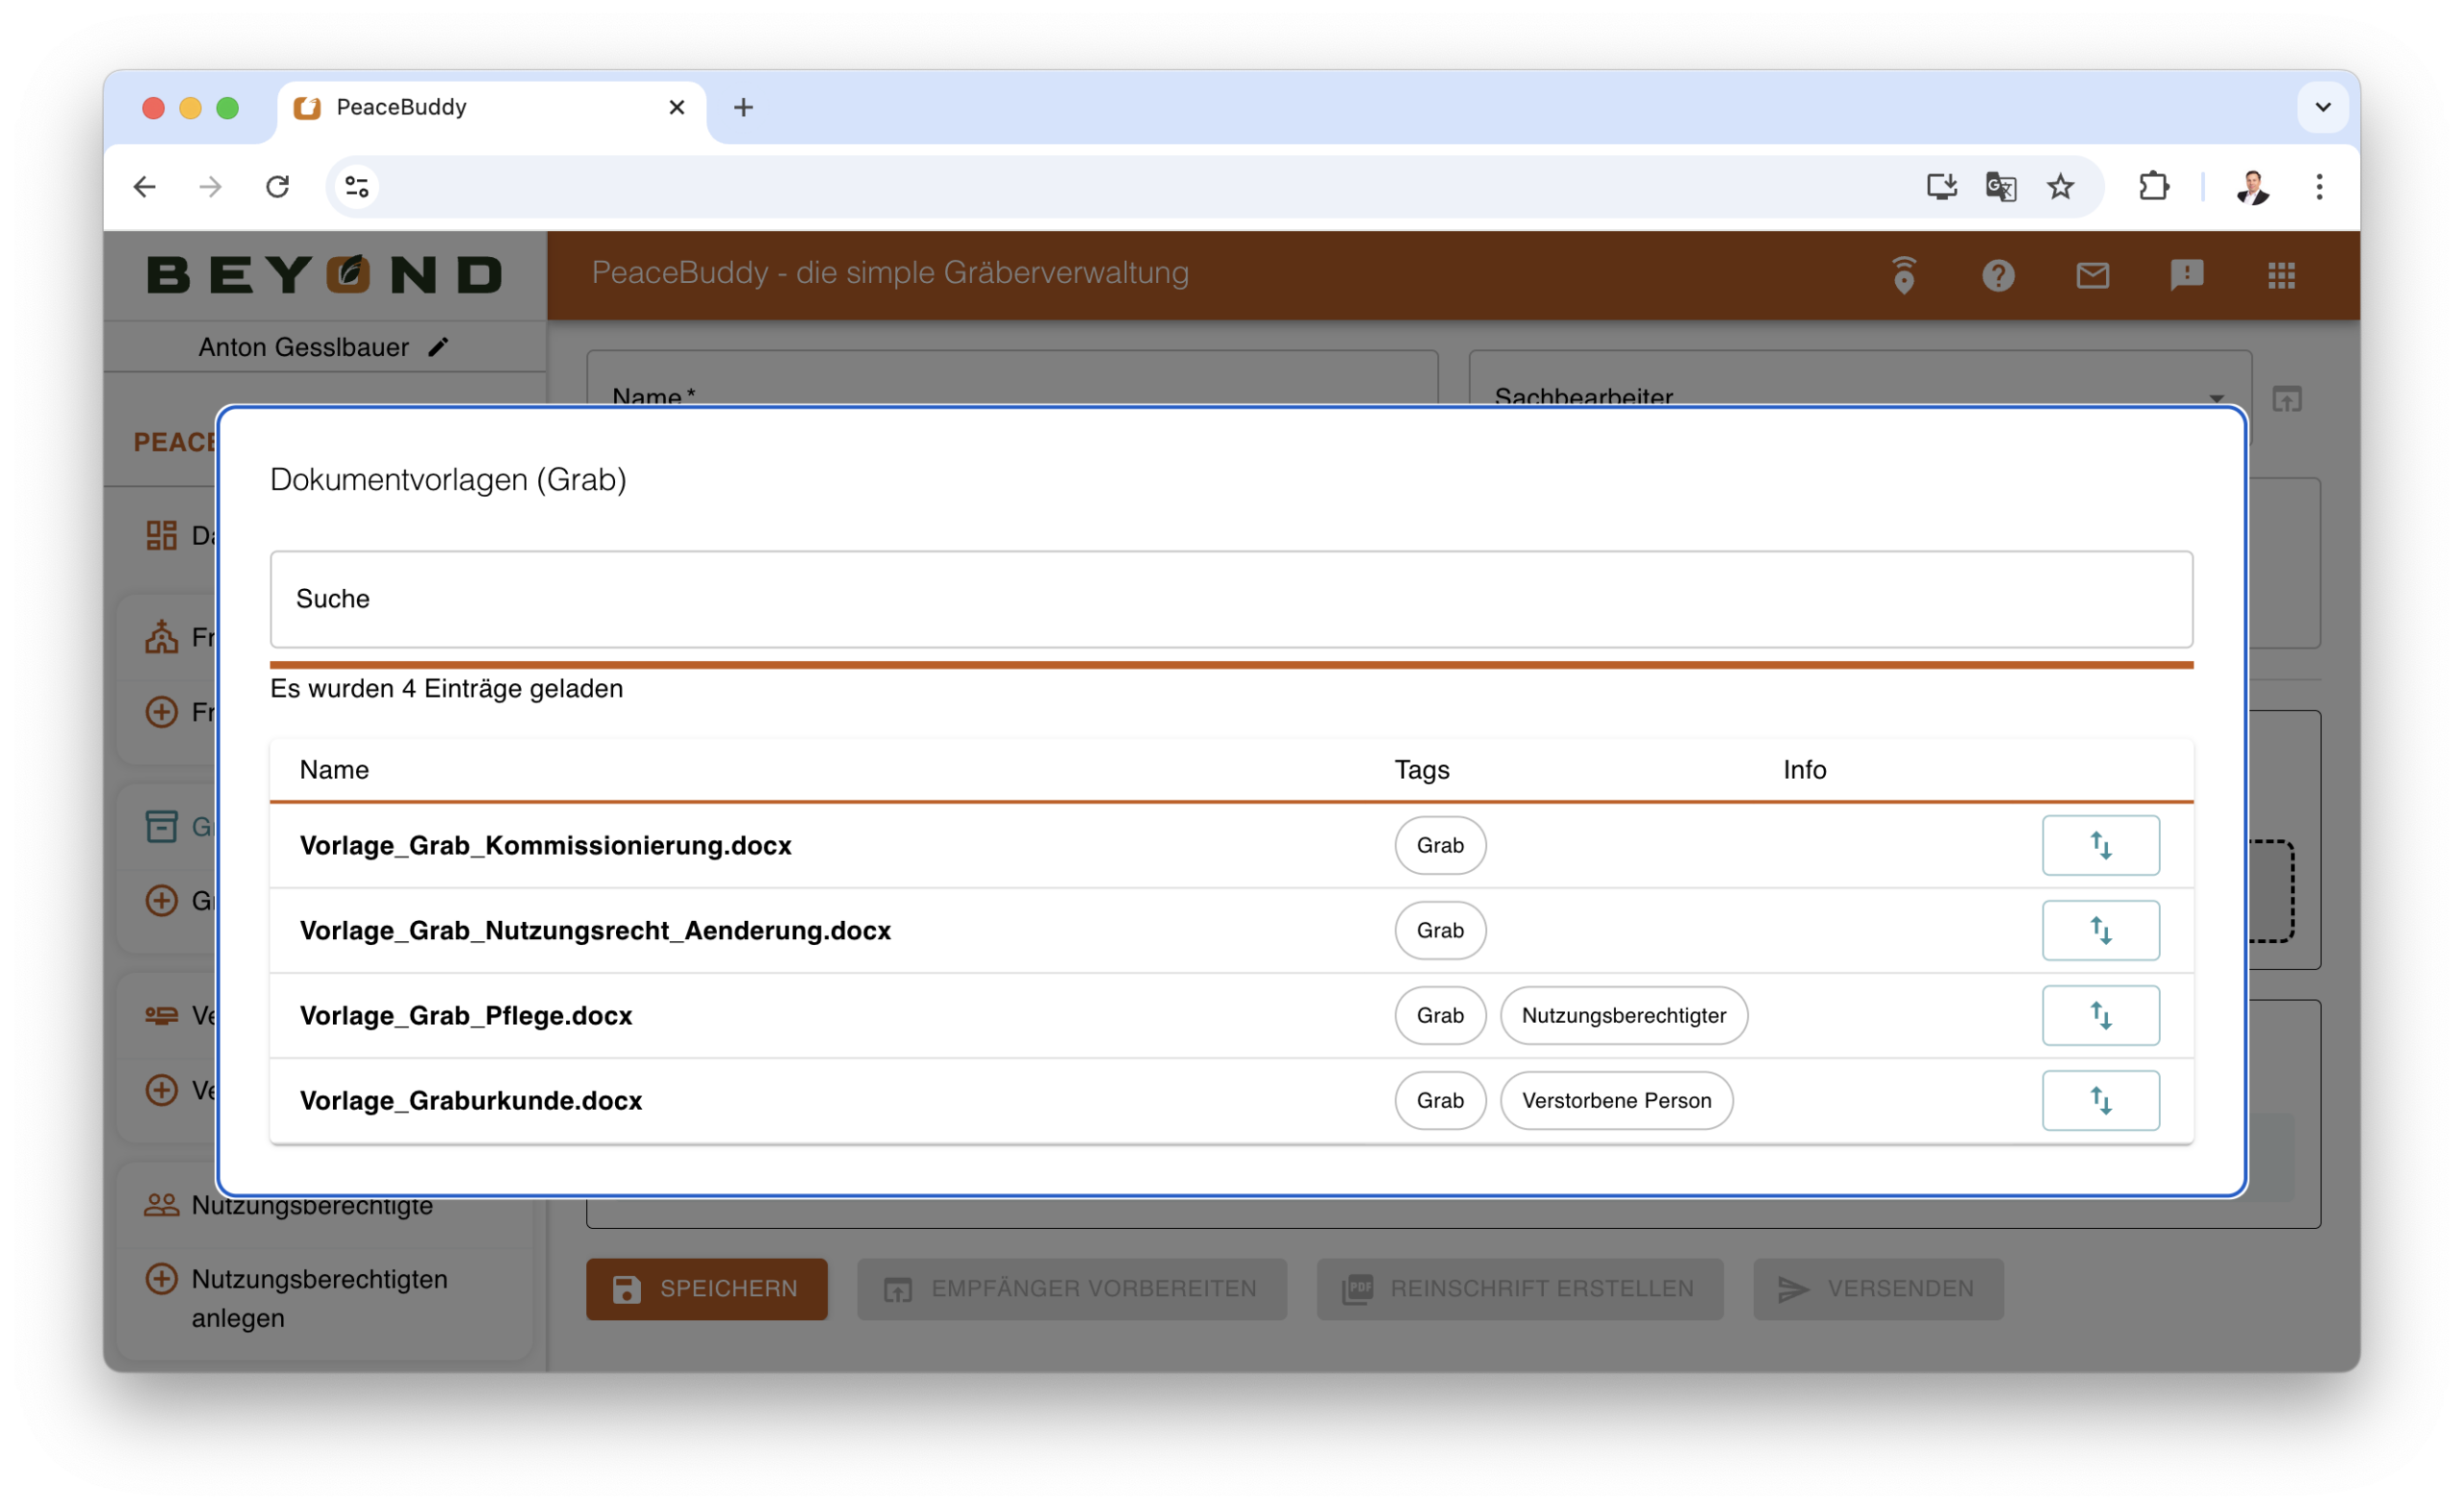Bookmark this page with star icon
The image size is (2464, 1509).
tap(2060, 187)
